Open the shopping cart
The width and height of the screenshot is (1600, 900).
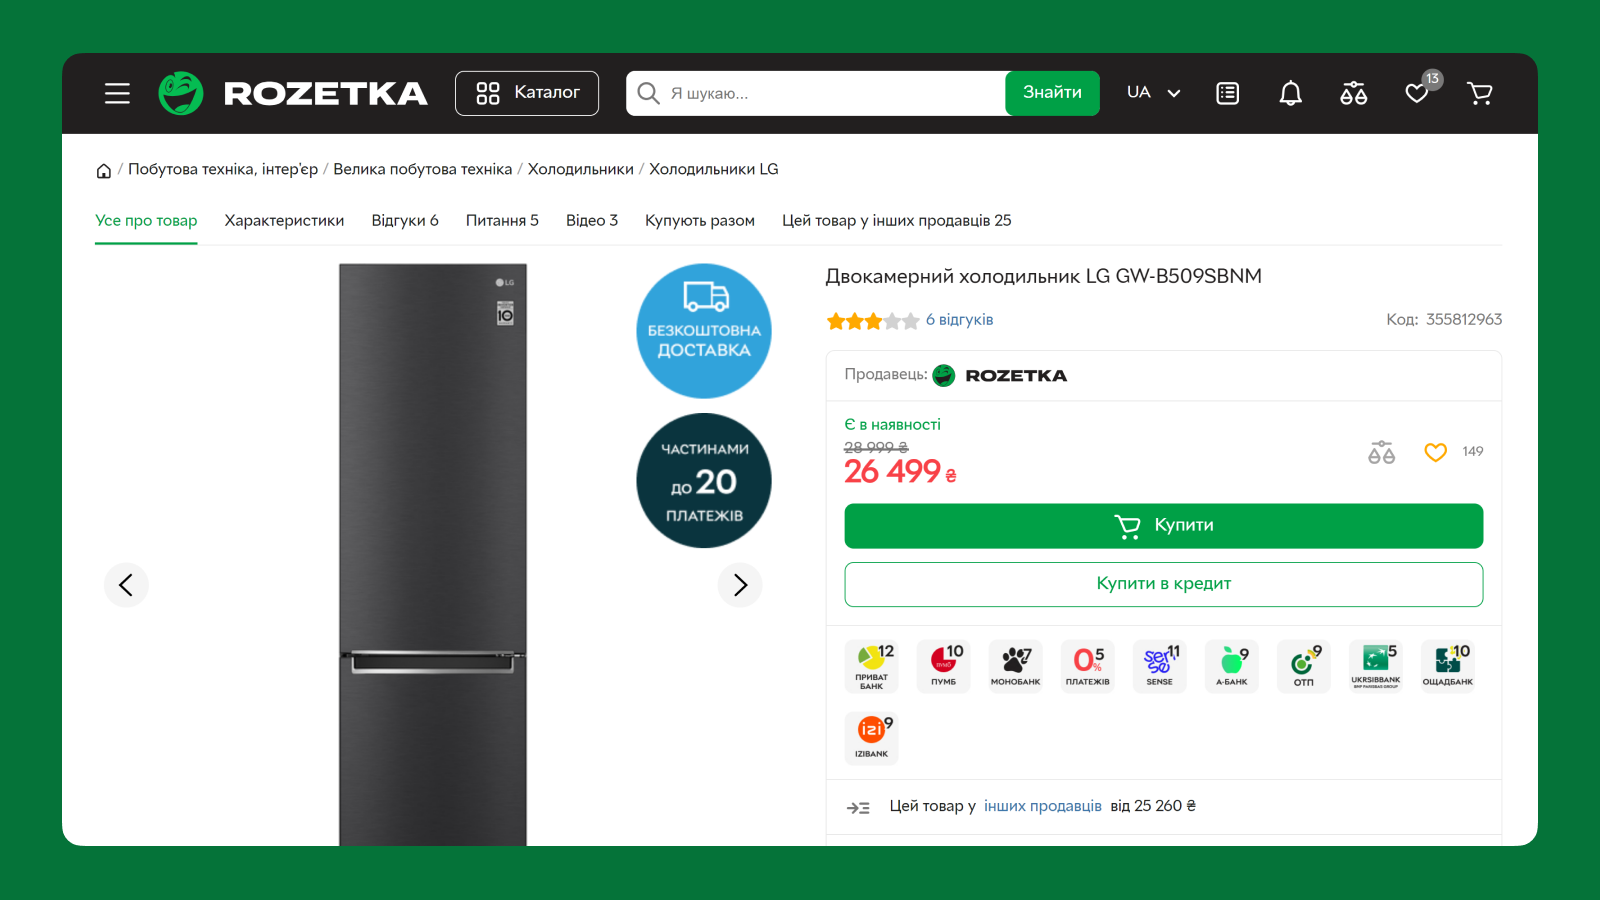coord(1479,93)
